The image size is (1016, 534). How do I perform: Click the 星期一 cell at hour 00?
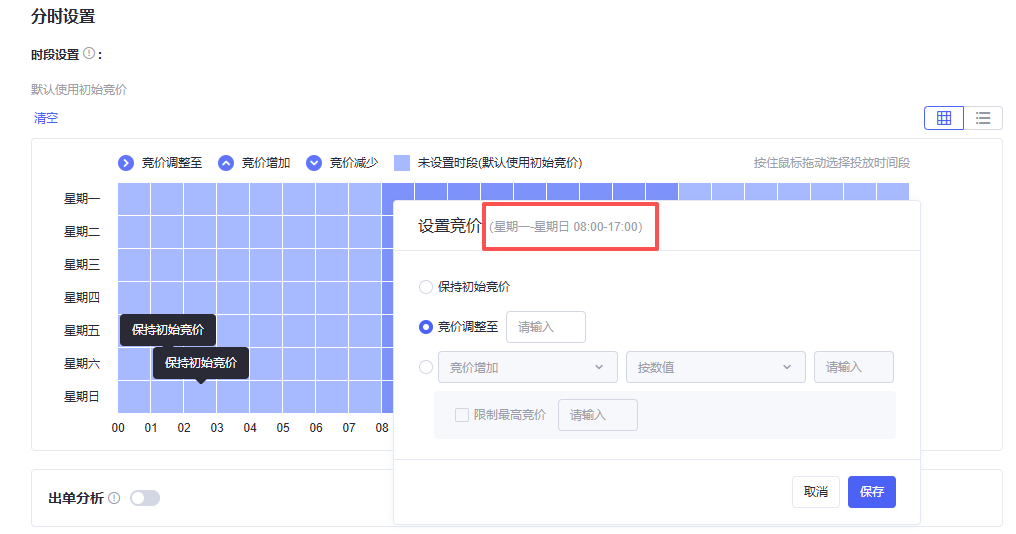click(x=134, y=199)
